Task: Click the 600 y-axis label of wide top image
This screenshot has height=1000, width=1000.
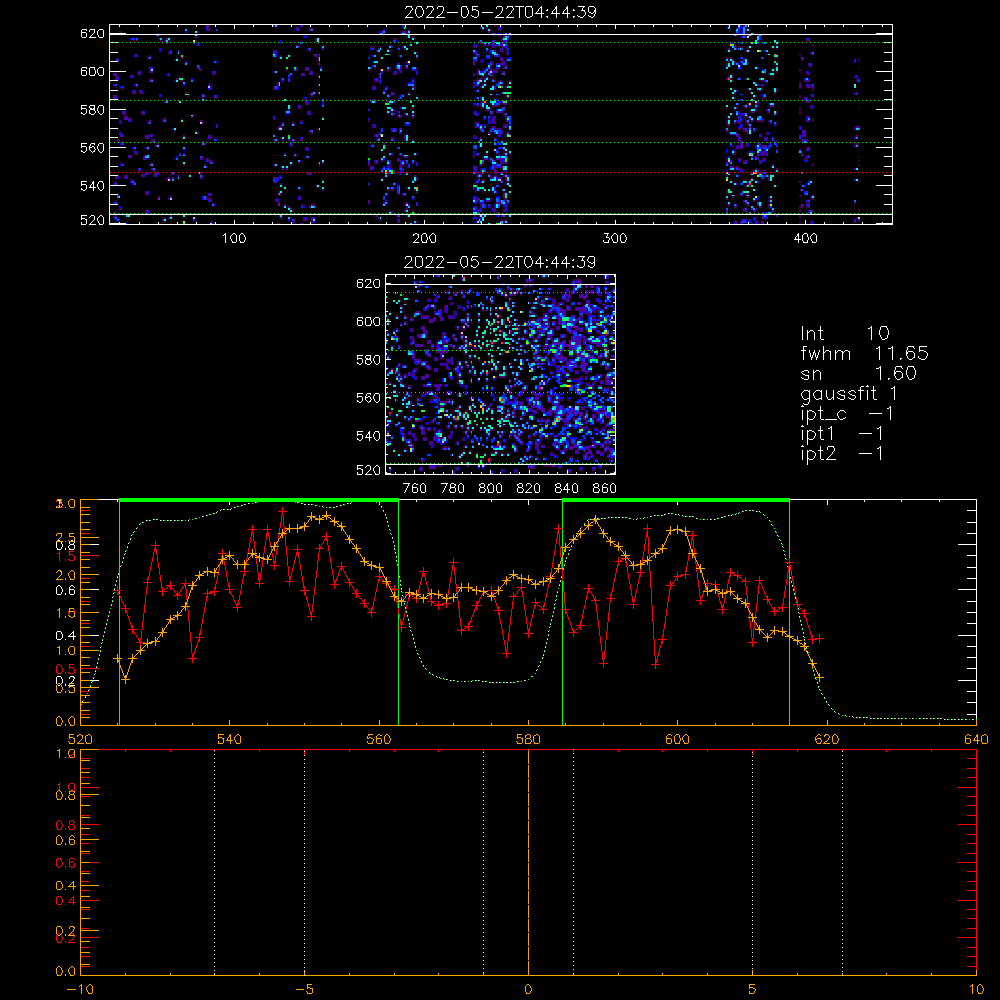Action: [x=92, y=71]
